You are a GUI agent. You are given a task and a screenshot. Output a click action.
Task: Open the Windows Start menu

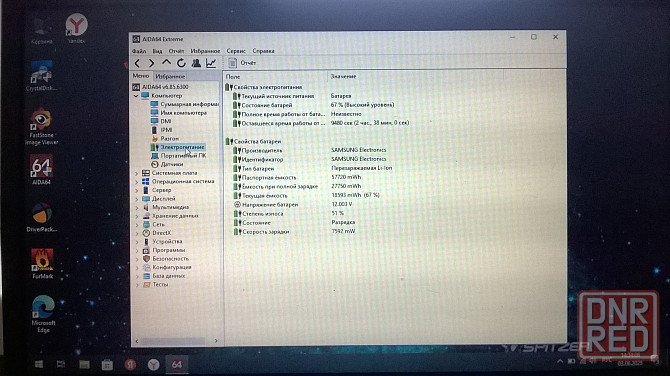tap(38, 364)
